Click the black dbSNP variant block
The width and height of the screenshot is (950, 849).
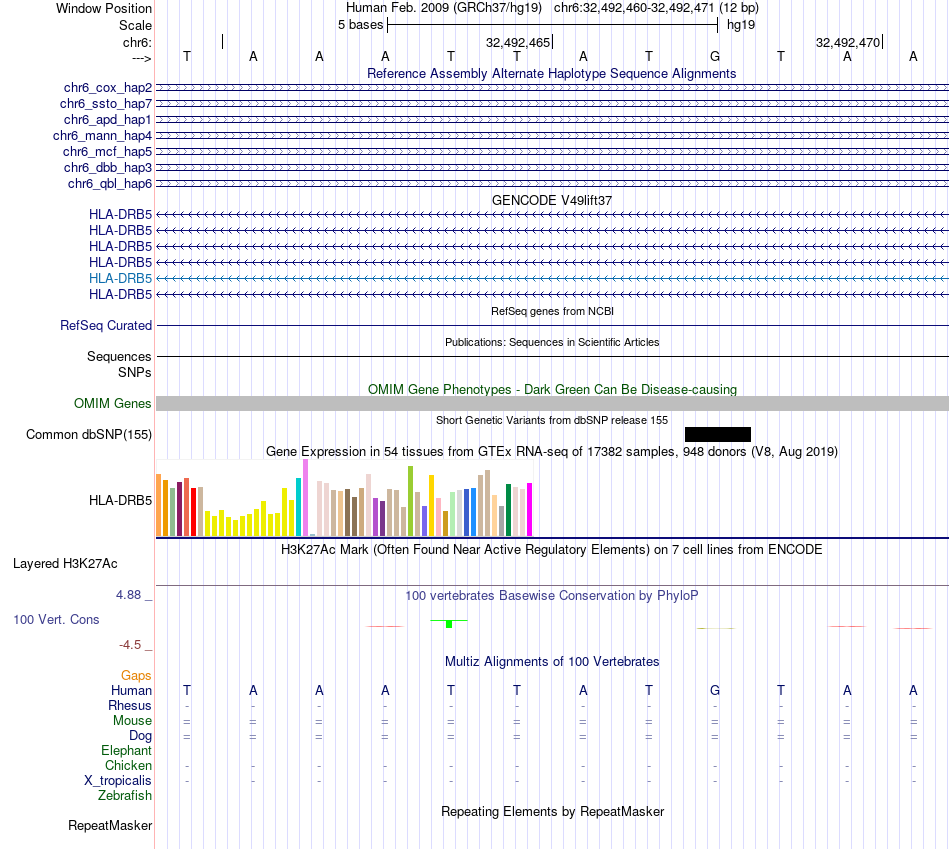(x=717, y=434)
